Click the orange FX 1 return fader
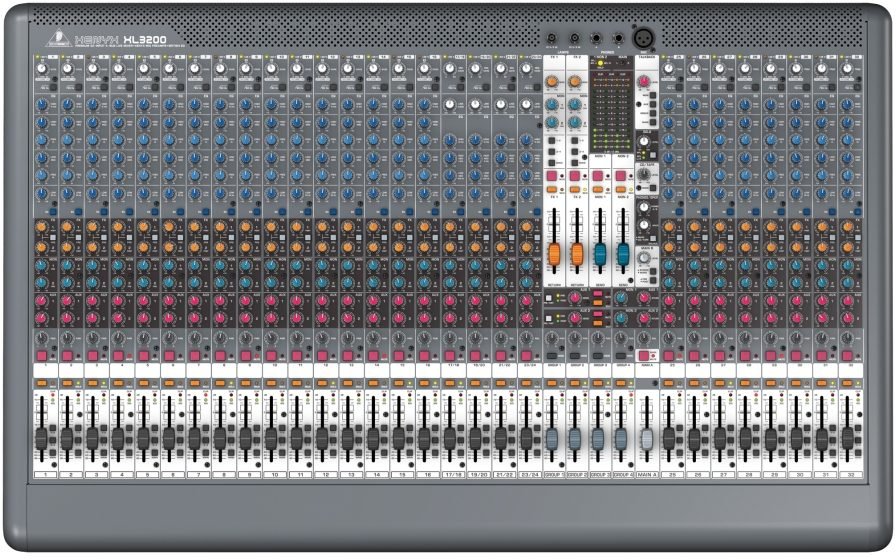Viewport: 896px width, 559px height. click(x=553, y=253)
